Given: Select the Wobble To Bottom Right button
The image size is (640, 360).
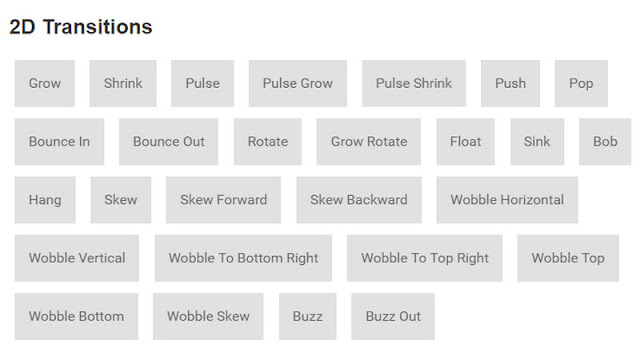Looking at the screenshot, I should point(243,258).
